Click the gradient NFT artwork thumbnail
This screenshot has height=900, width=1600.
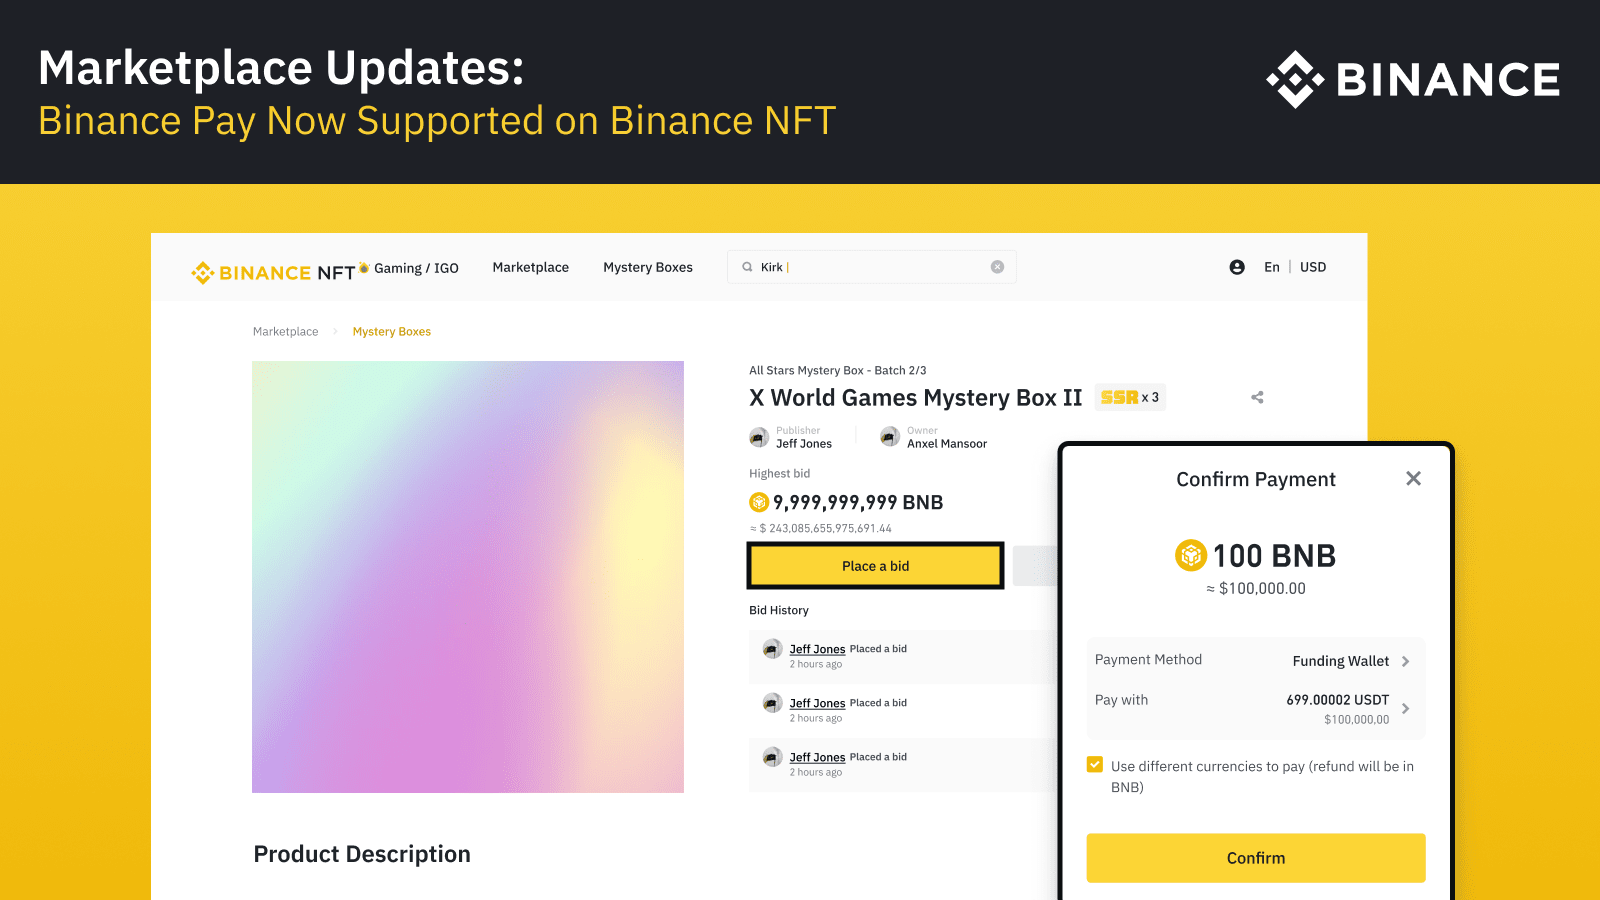(x=468, y=577)
